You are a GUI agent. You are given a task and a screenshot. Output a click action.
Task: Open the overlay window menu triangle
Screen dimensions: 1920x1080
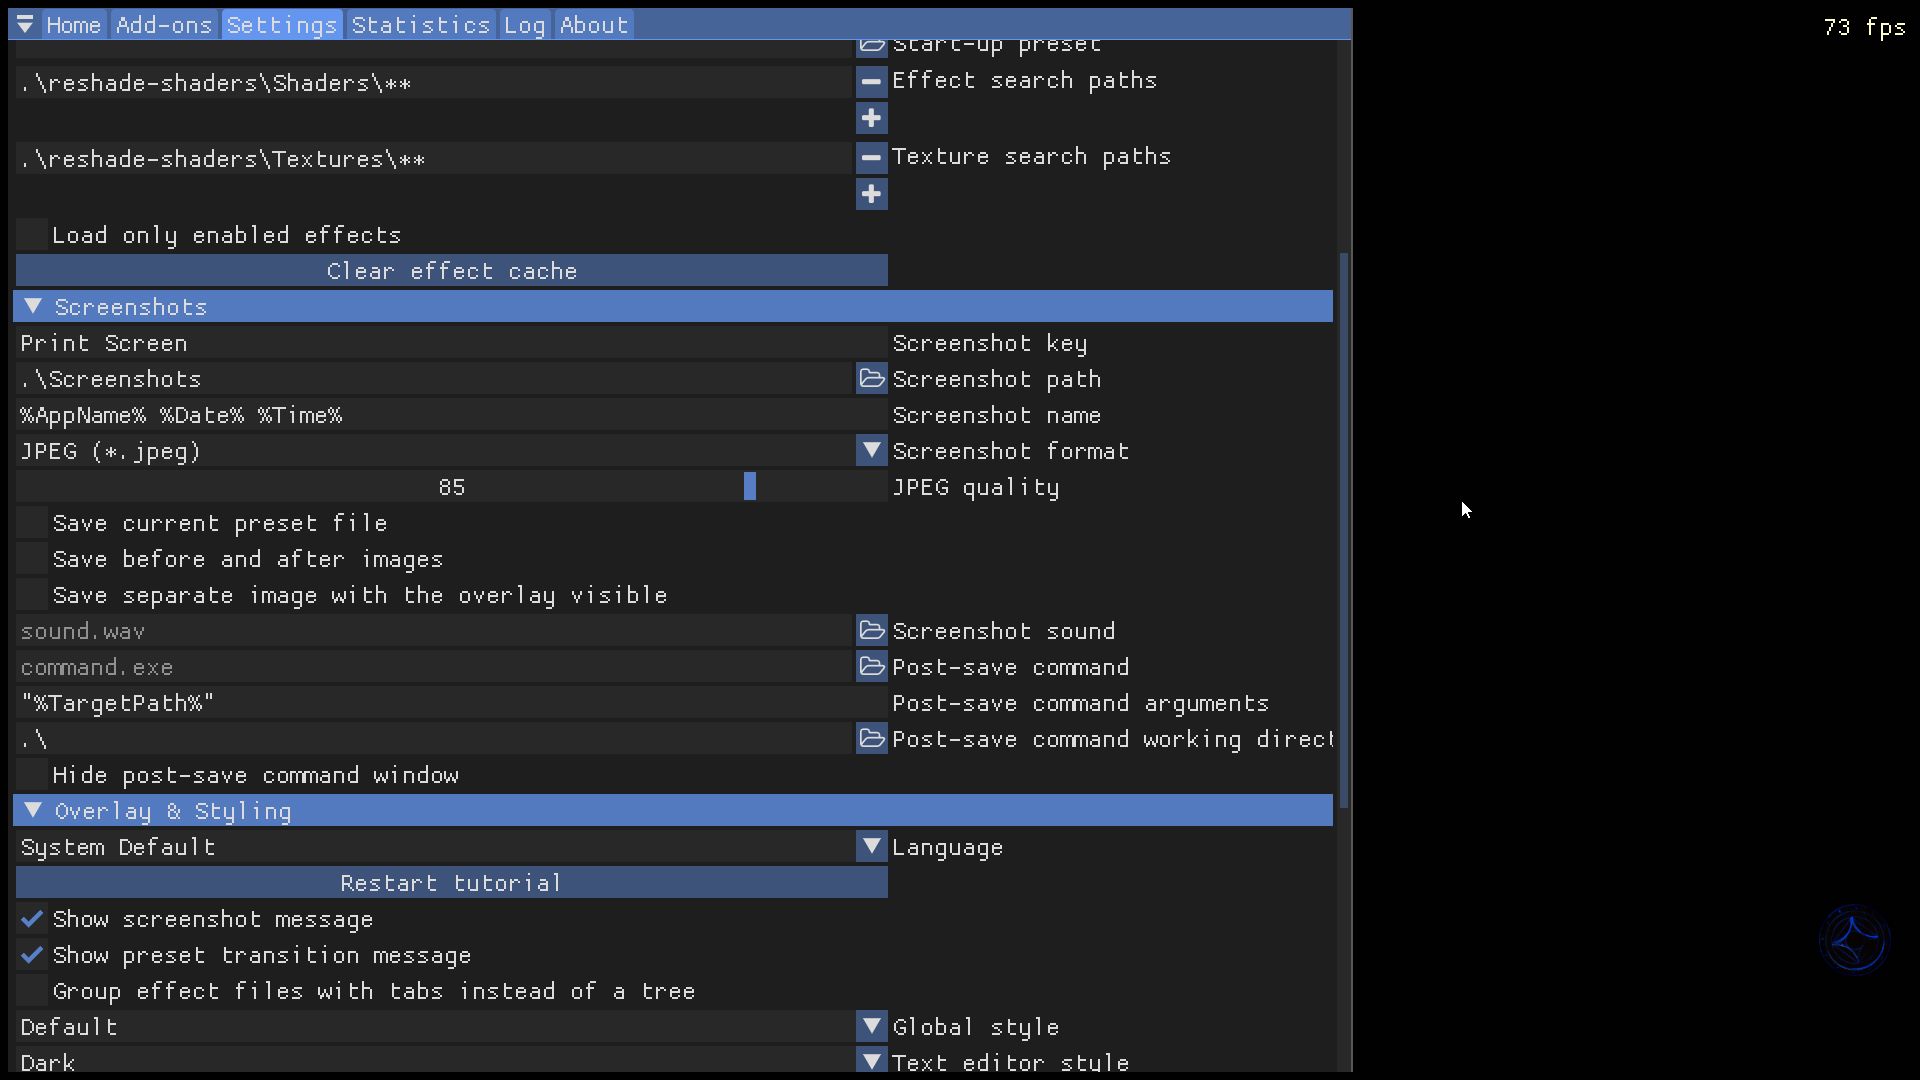click(25, 24)
